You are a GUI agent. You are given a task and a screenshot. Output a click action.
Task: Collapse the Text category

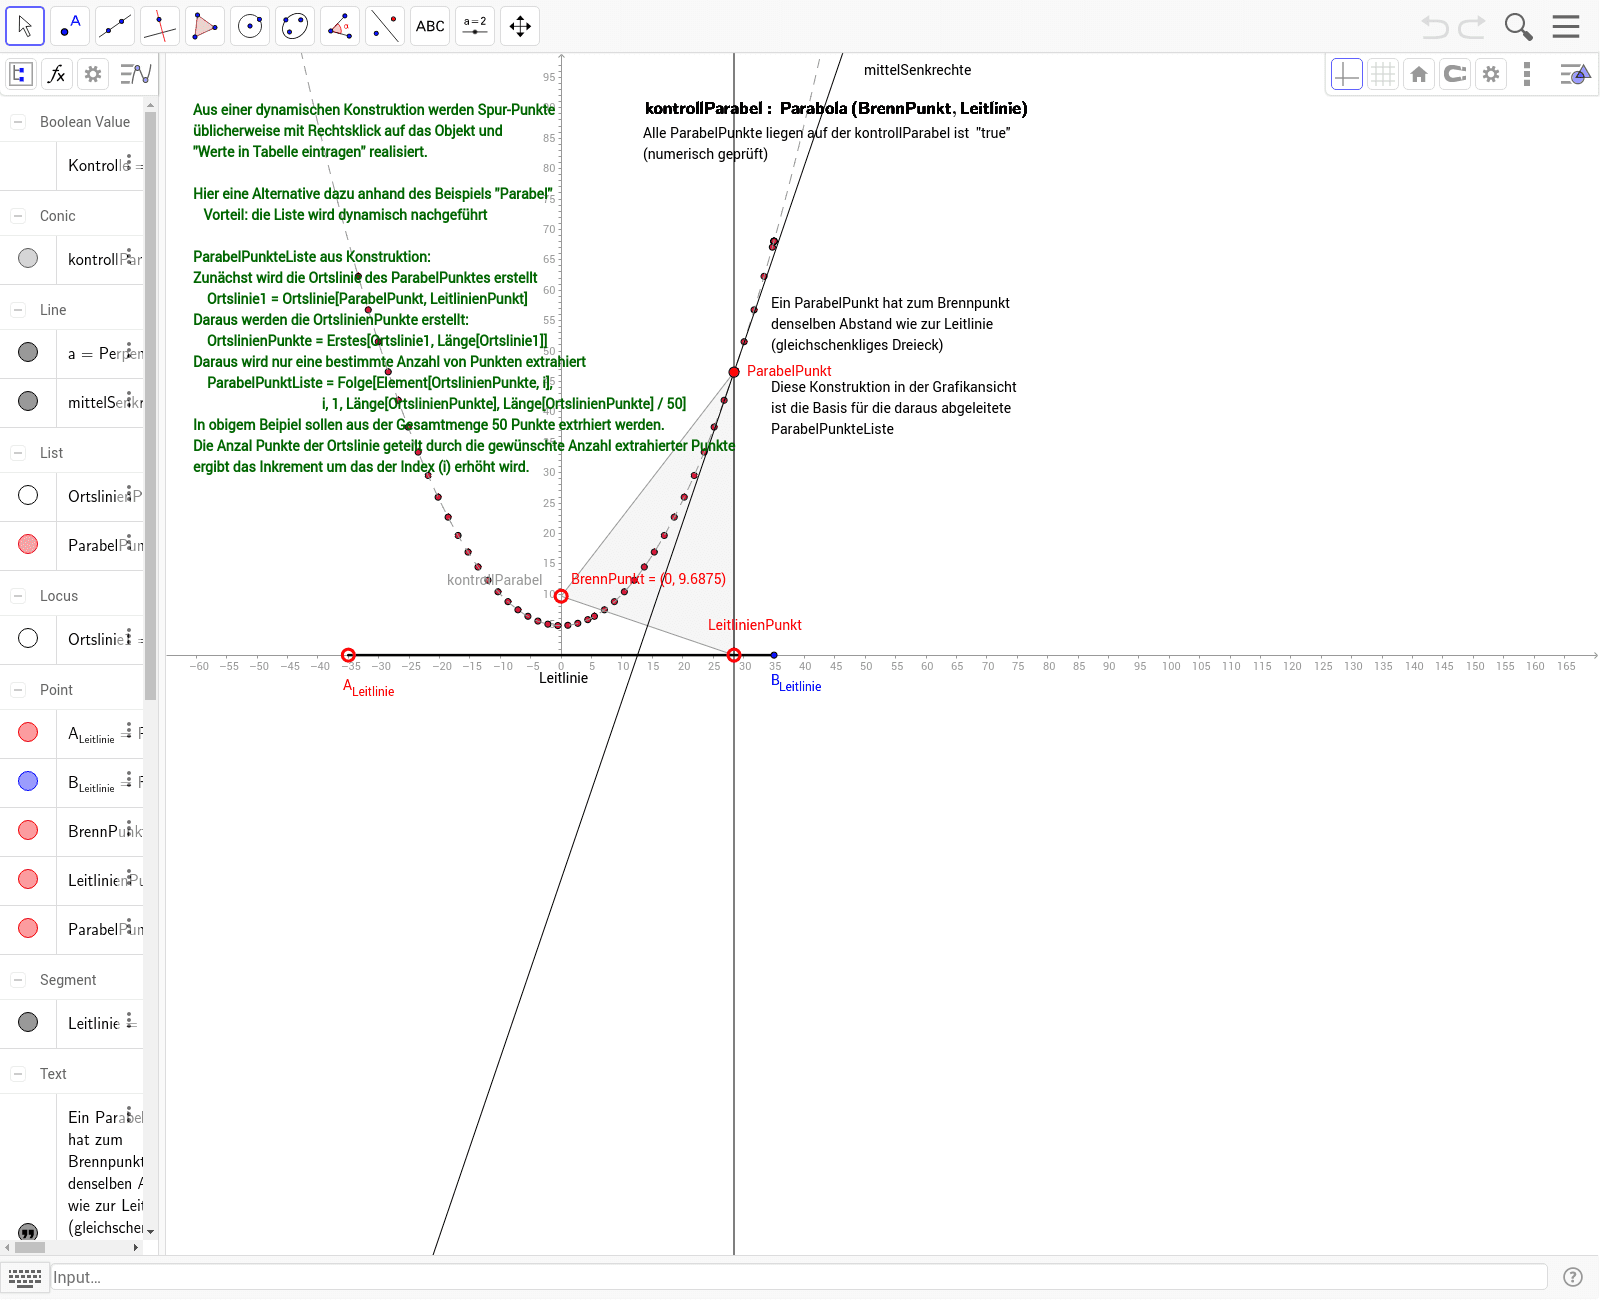(x=18, y=1074)
